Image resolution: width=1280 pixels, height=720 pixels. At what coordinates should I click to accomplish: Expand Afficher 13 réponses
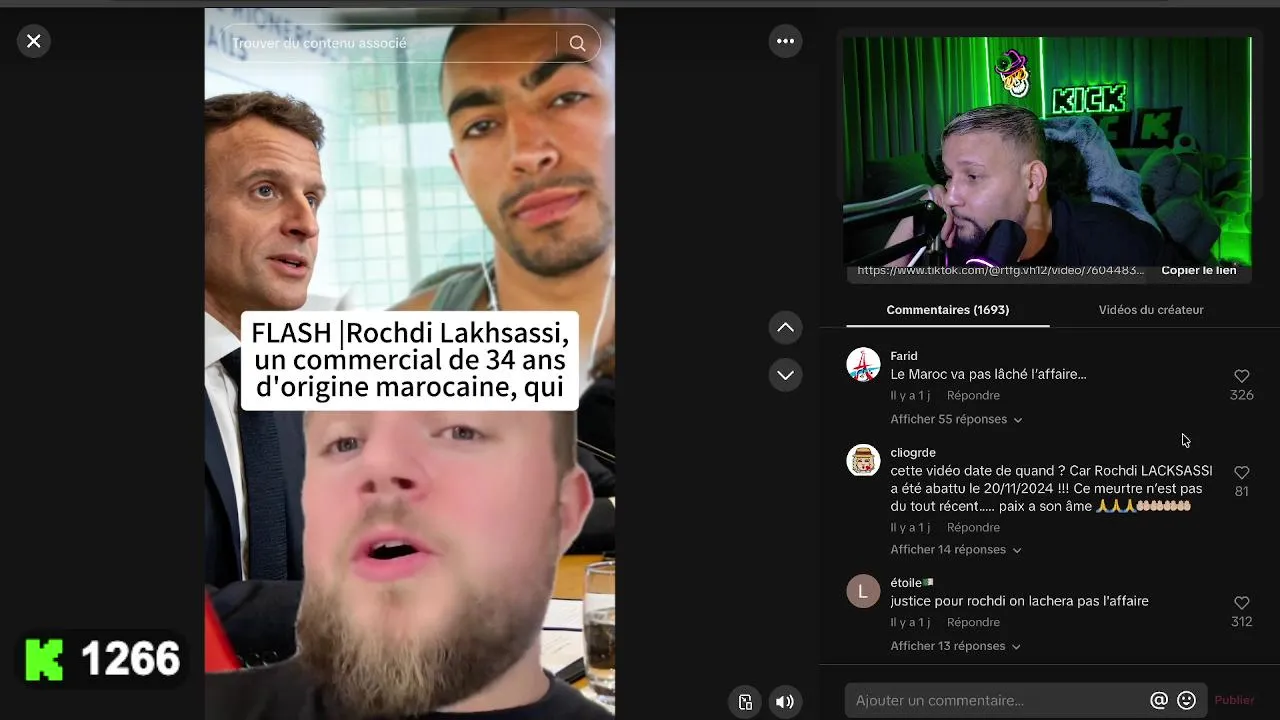pyautogui.click(x=956, y=646)
